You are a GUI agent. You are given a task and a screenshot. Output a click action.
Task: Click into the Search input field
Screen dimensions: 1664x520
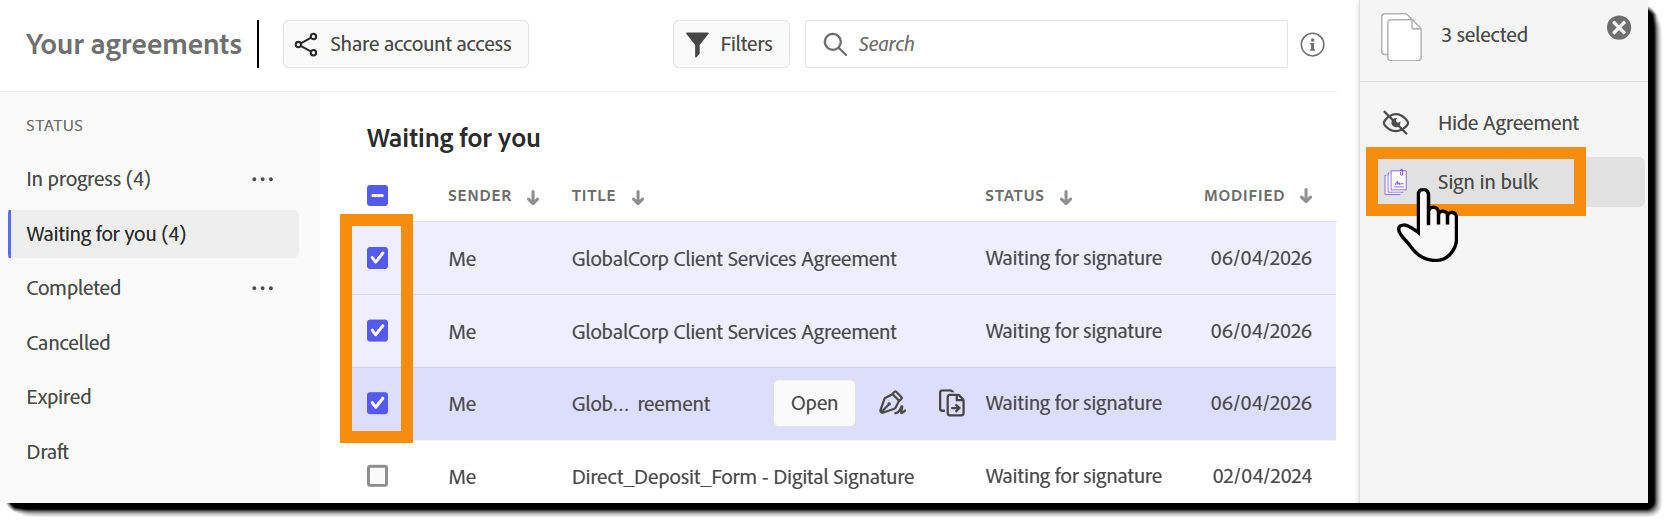coord(1060,44)
